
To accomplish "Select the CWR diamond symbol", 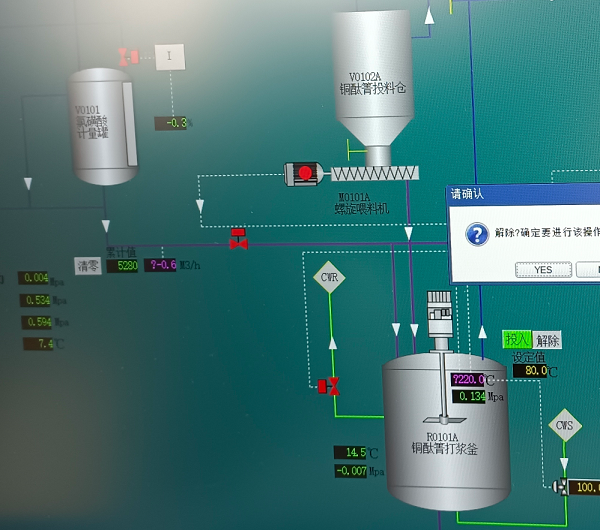I will 328,276.
